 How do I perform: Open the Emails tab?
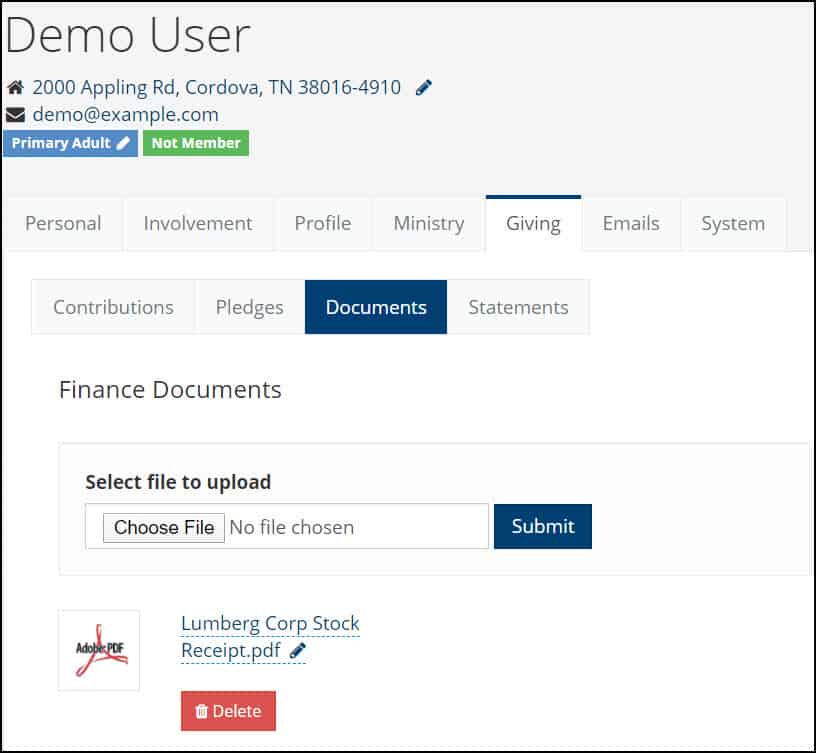point(631,224)
